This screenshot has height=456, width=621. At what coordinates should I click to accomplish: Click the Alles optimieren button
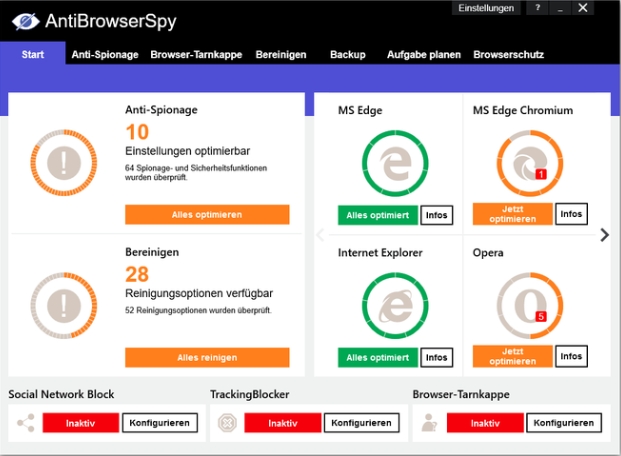point(207,215)
